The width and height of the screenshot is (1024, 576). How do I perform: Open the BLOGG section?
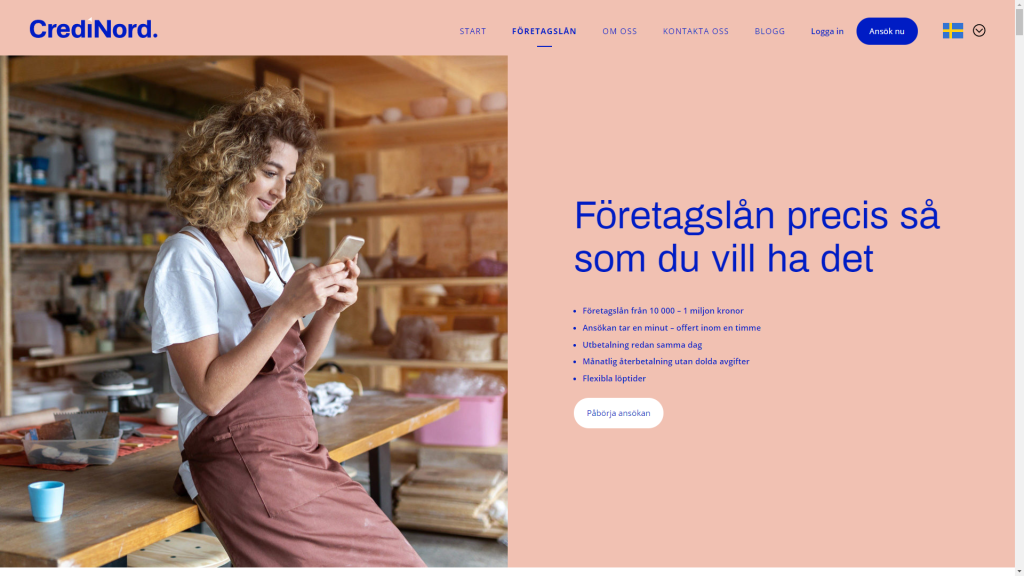(769, 31)
